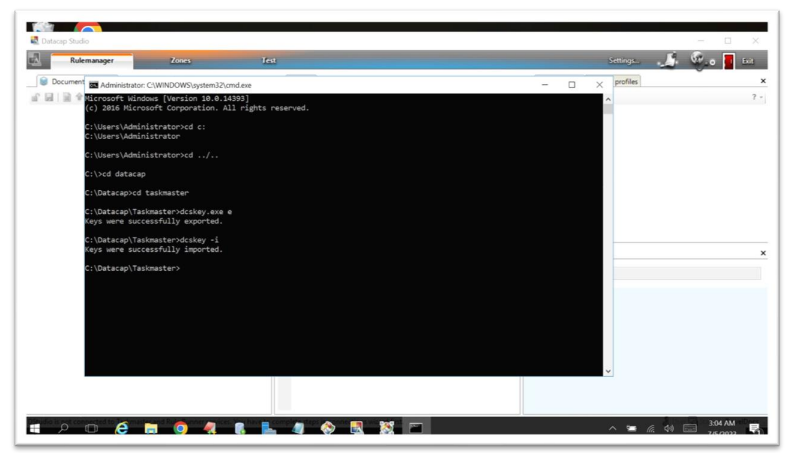Screen dimensions: 790x453
Task: Click the database cylinder taskbar icon
Action: pos(240,428)
